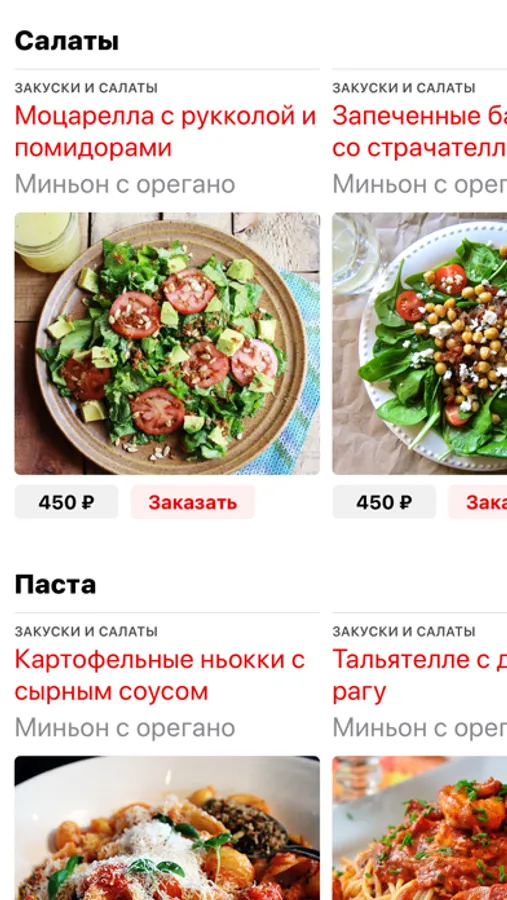Click Закуски и салаты label above Тальятелле
Image resolution: width=507 pixels, height=900 pixels.
[404, 631]
